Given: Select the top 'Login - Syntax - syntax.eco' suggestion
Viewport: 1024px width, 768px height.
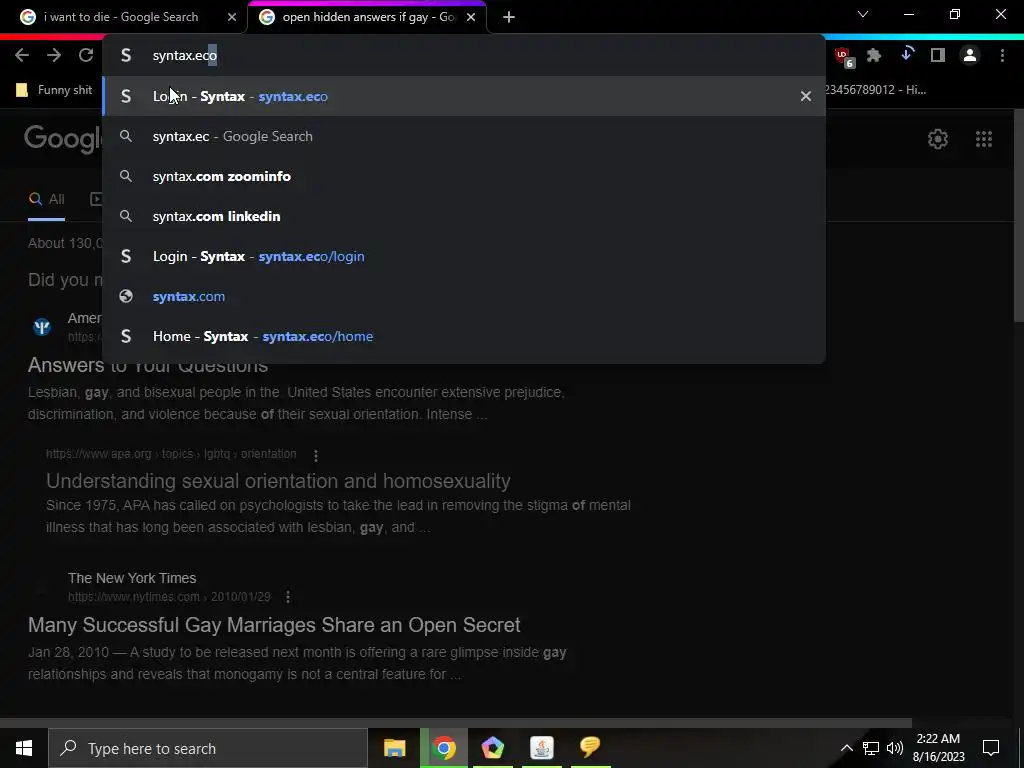Looking at the screenshot, I should (x=464, y=96).
